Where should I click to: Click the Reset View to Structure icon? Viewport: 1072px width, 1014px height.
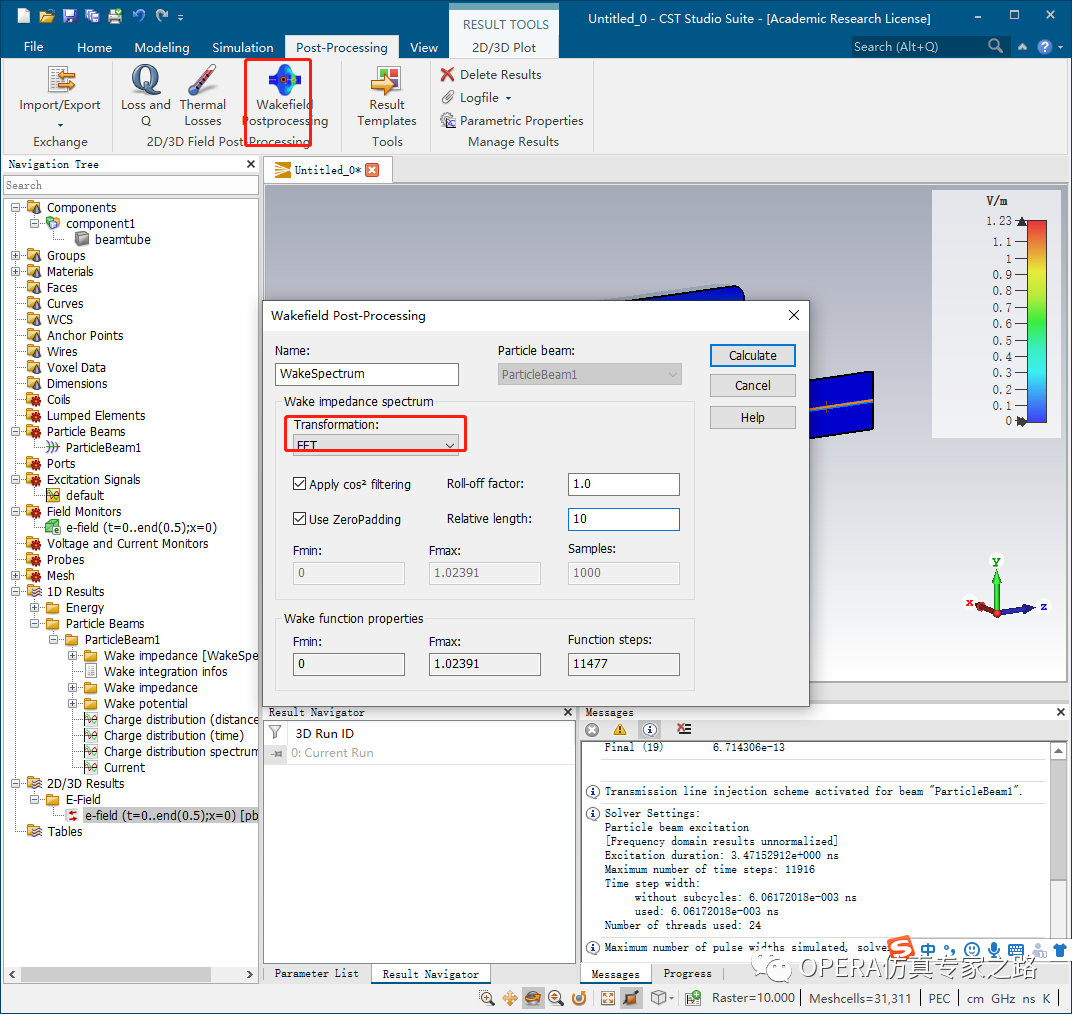pyautogui.click(x=608, y=998)
